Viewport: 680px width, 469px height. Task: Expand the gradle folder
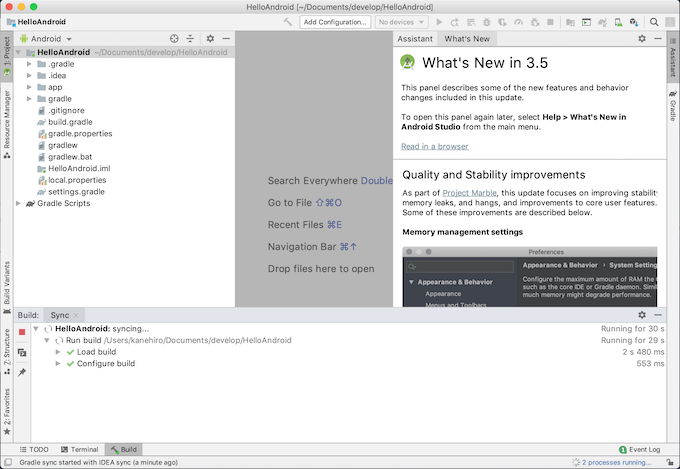coord(29,99)
